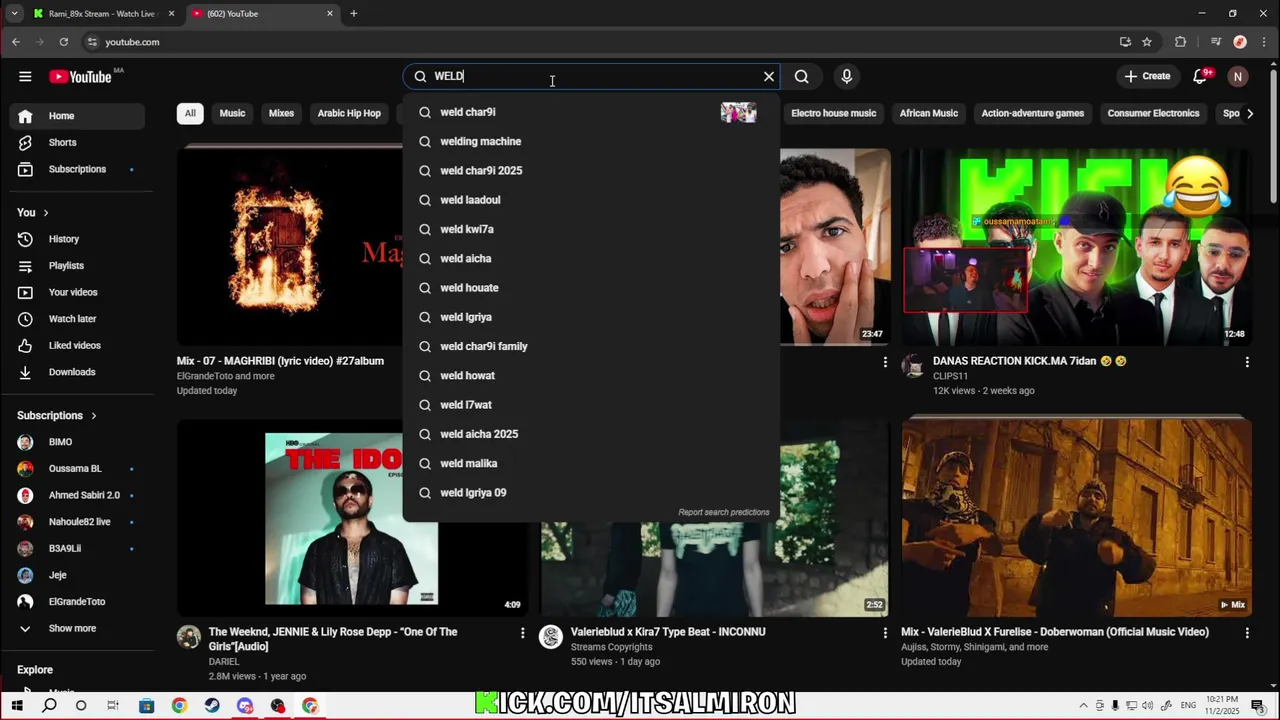
Task: Open Windows Start menu
Action: point(17,706)
